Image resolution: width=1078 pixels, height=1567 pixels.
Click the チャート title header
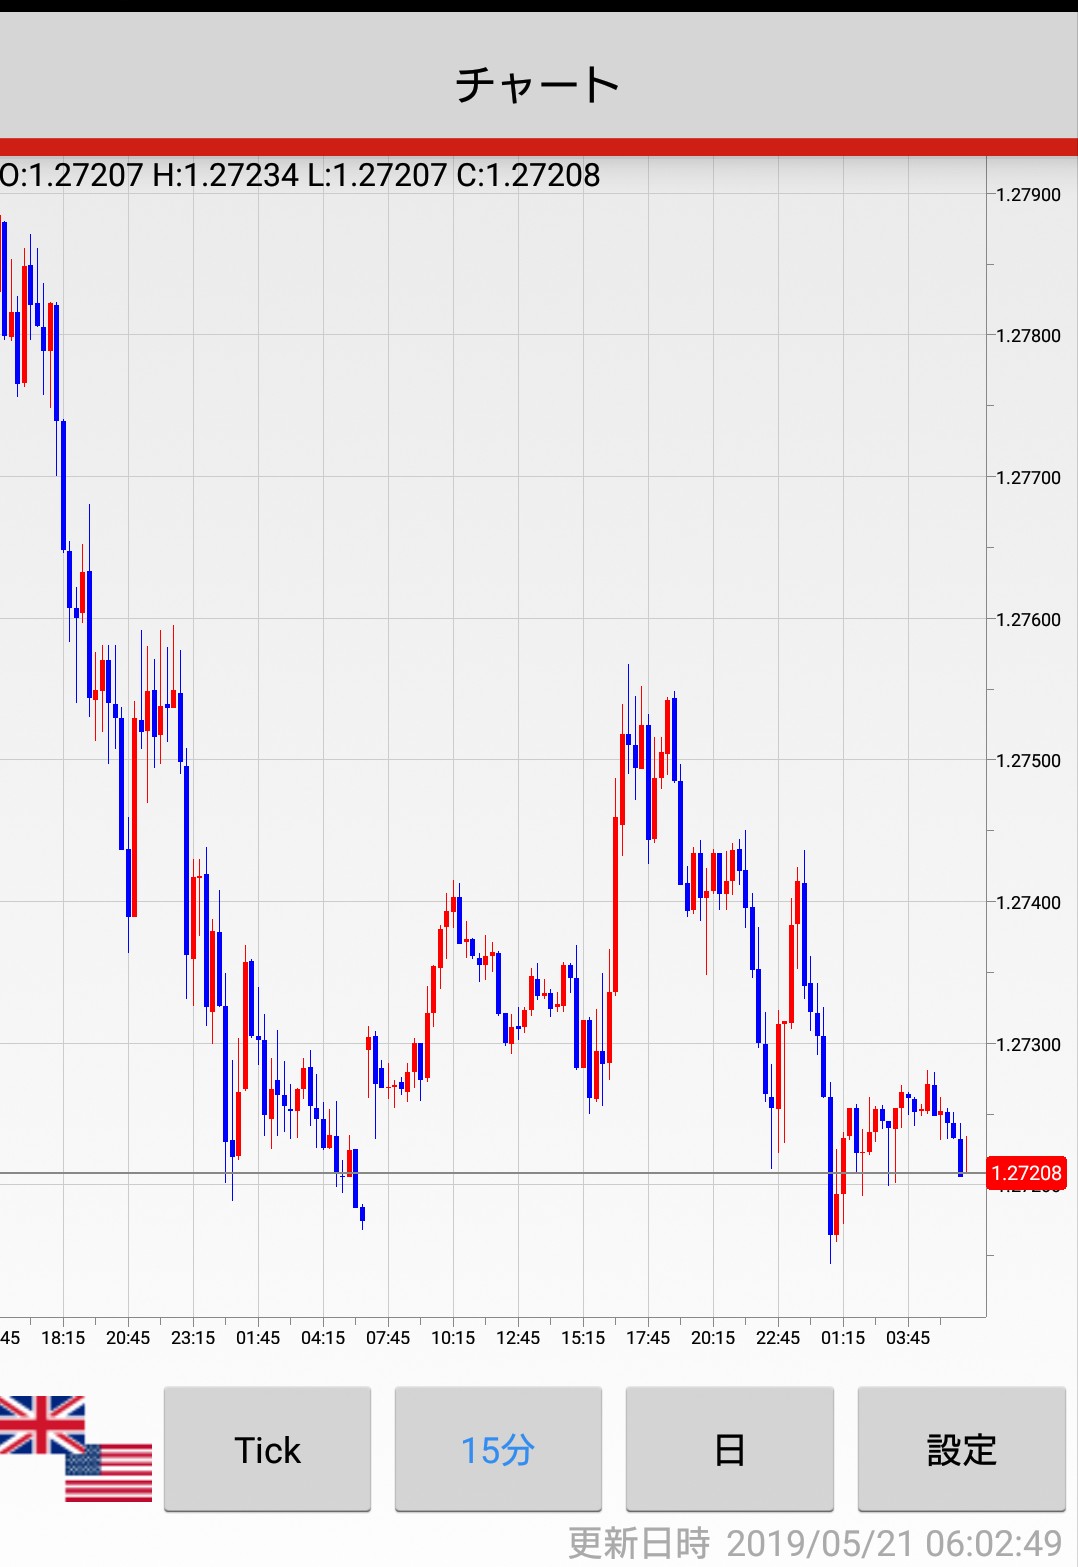click(538, 85)
